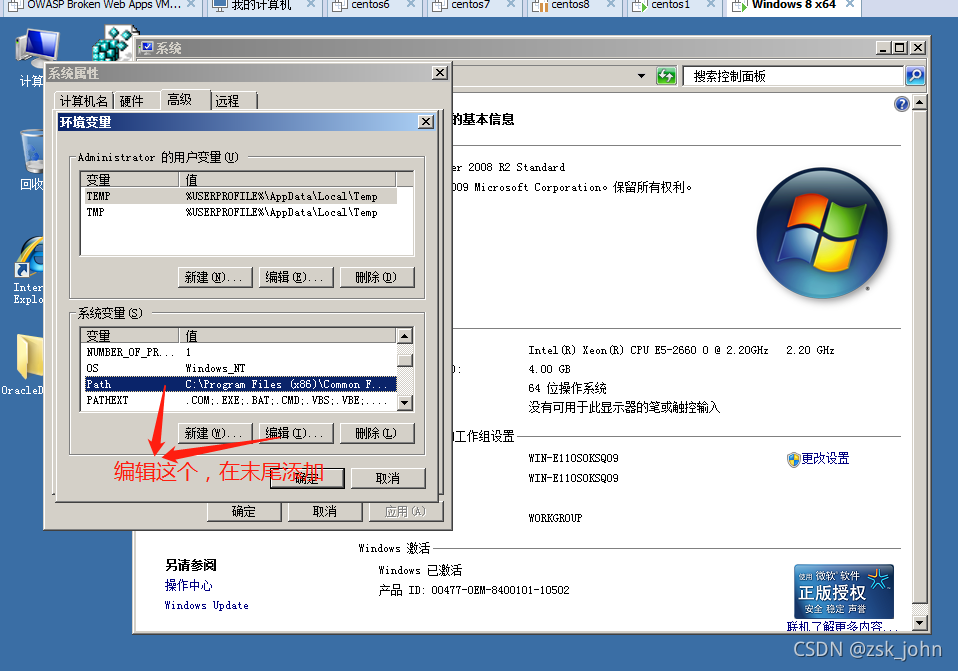Select the TEMP user variable row
Image resolution: width=958 pixels, height=671 pixels.
[x=241, y=196]
